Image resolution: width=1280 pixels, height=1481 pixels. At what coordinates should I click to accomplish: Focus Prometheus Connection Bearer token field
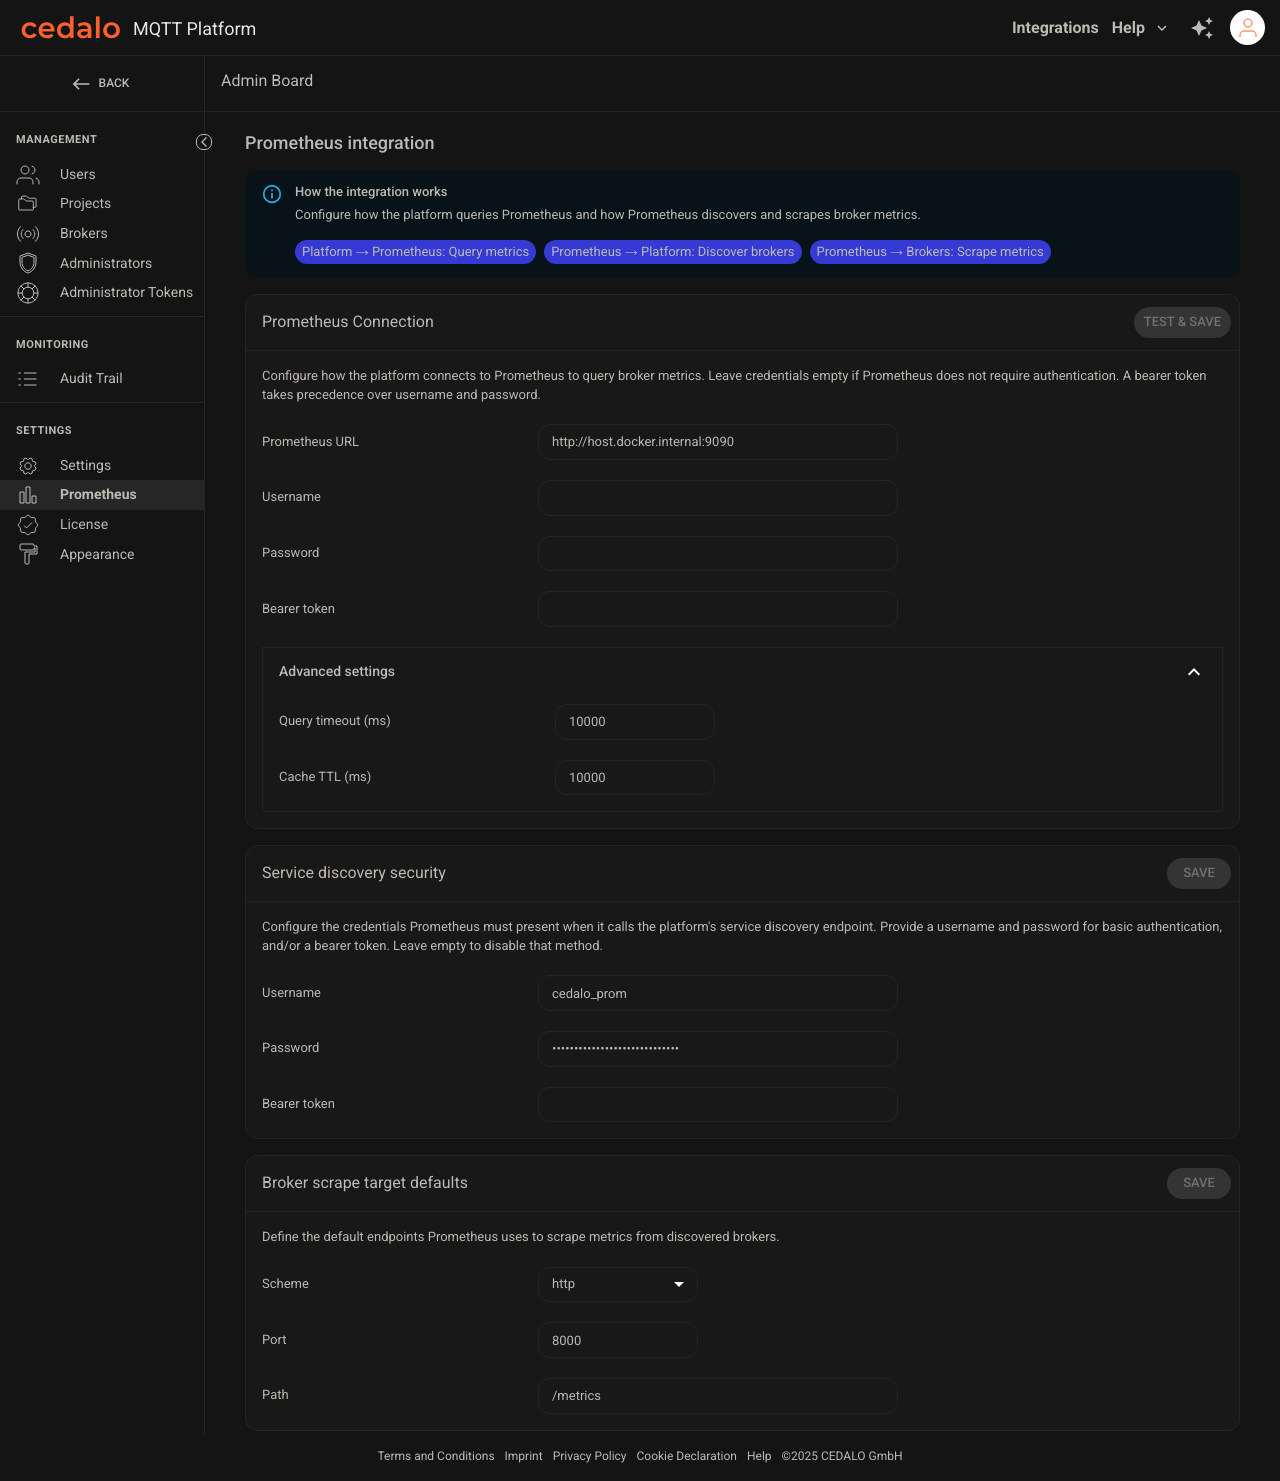(718, 609)
